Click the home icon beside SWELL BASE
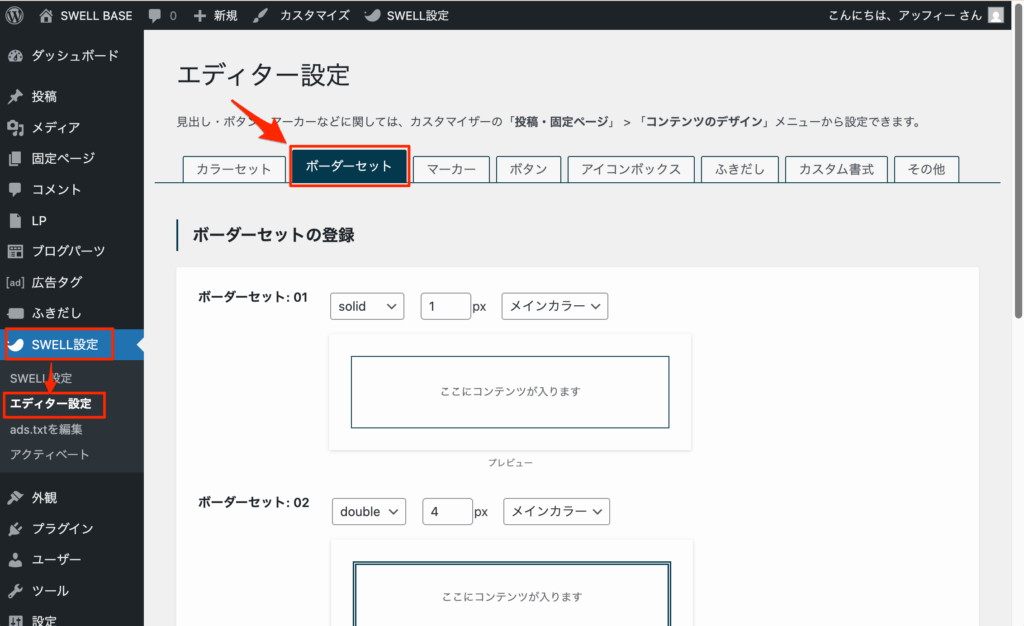This screenshot has width=1024, height=626. tap(47, 16)
